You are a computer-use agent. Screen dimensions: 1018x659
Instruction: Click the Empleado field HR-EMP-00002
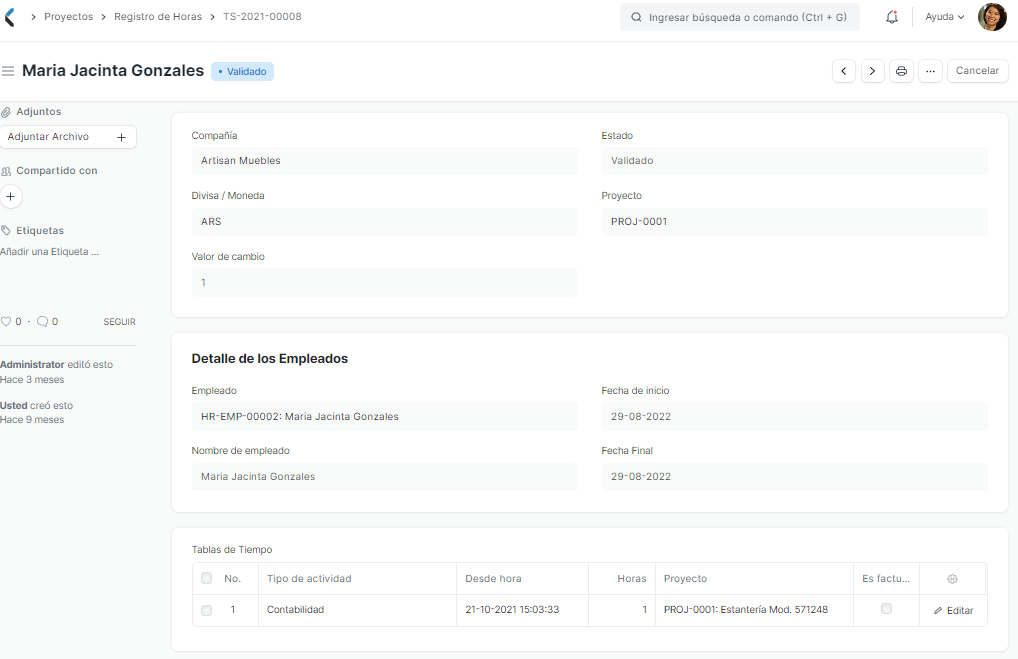(x=384, y=417)
